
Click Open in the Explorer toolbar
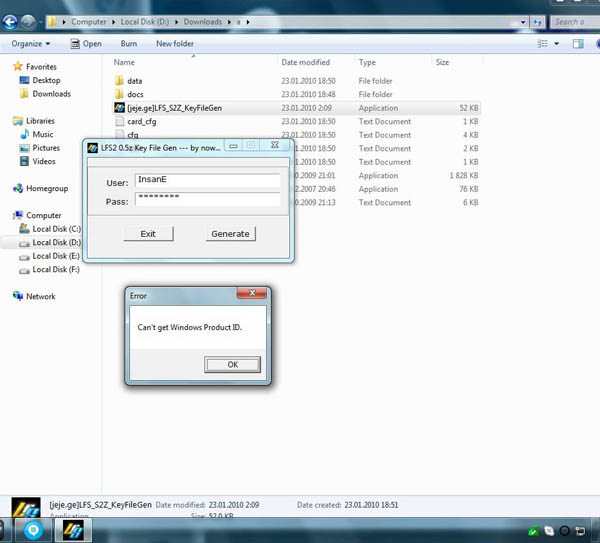(86, 44)
